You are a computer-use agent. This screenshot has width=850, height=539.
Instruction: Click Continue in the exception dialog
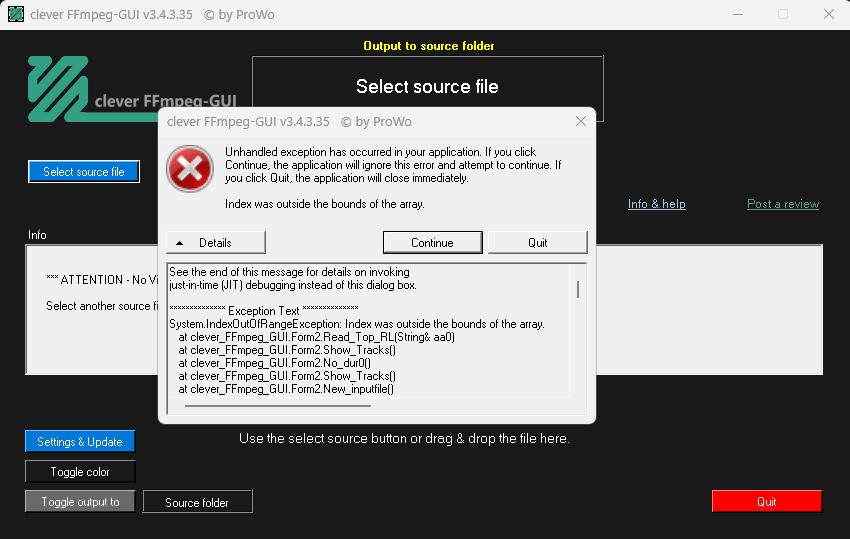[x=432, y=242]
